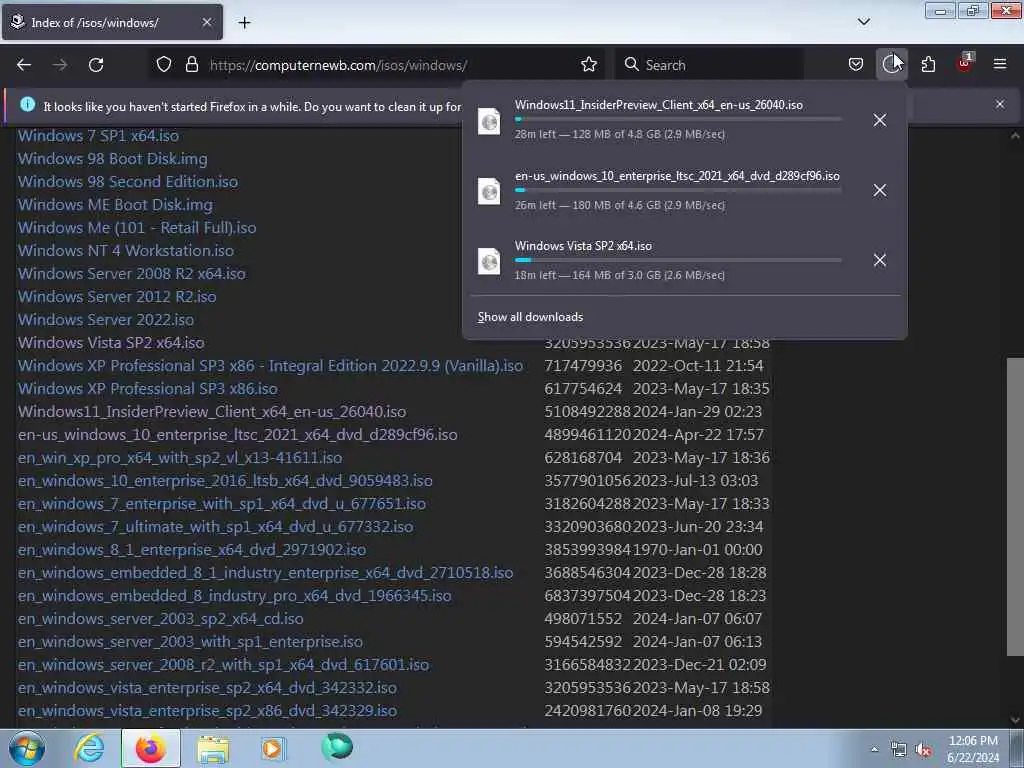Reload the current page
This screenshot has width=1024, height=768.
pos(96,65)
